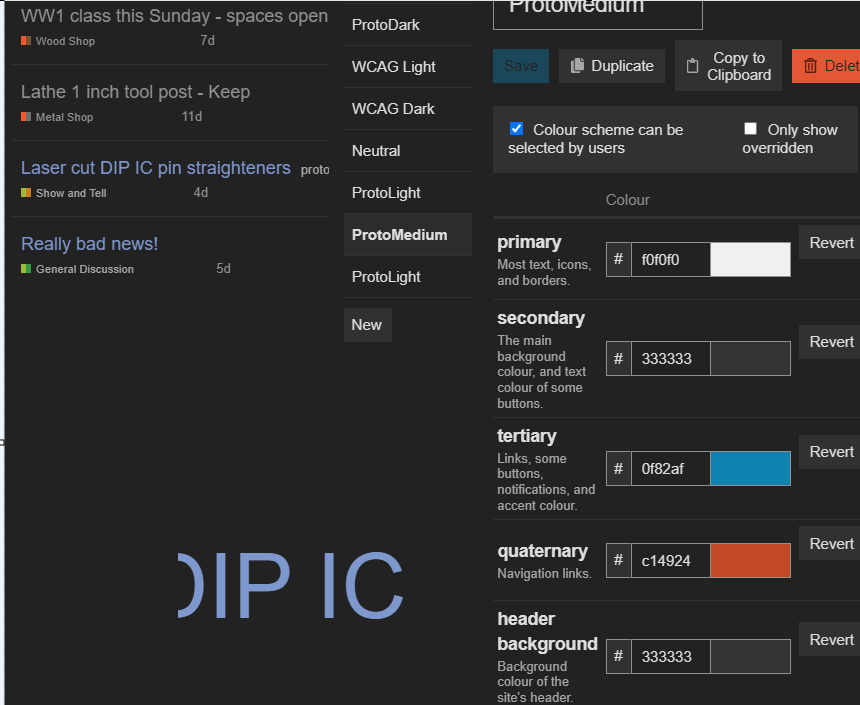Select the ProtoMedium colour scheme
Screen dimensions: 860x705
click(x=408, y=235)
